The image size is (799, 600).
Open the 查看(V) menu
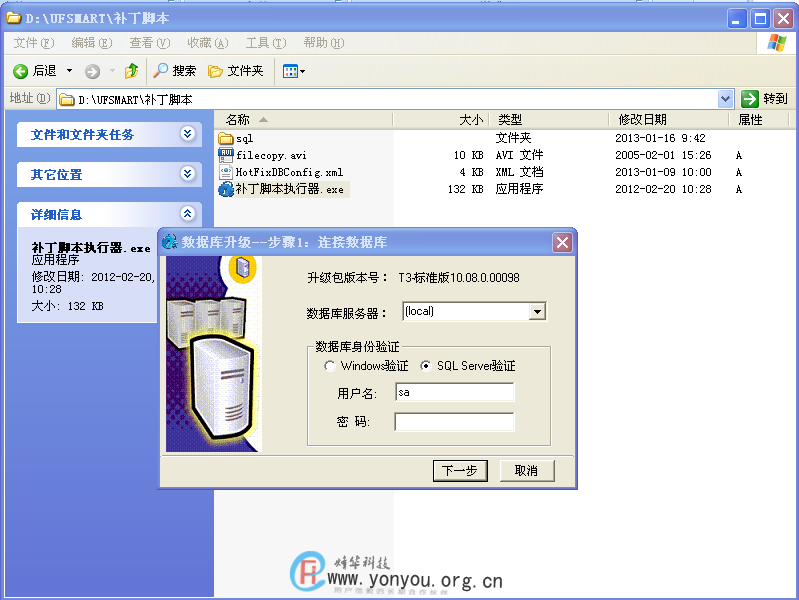click(149, 43)
